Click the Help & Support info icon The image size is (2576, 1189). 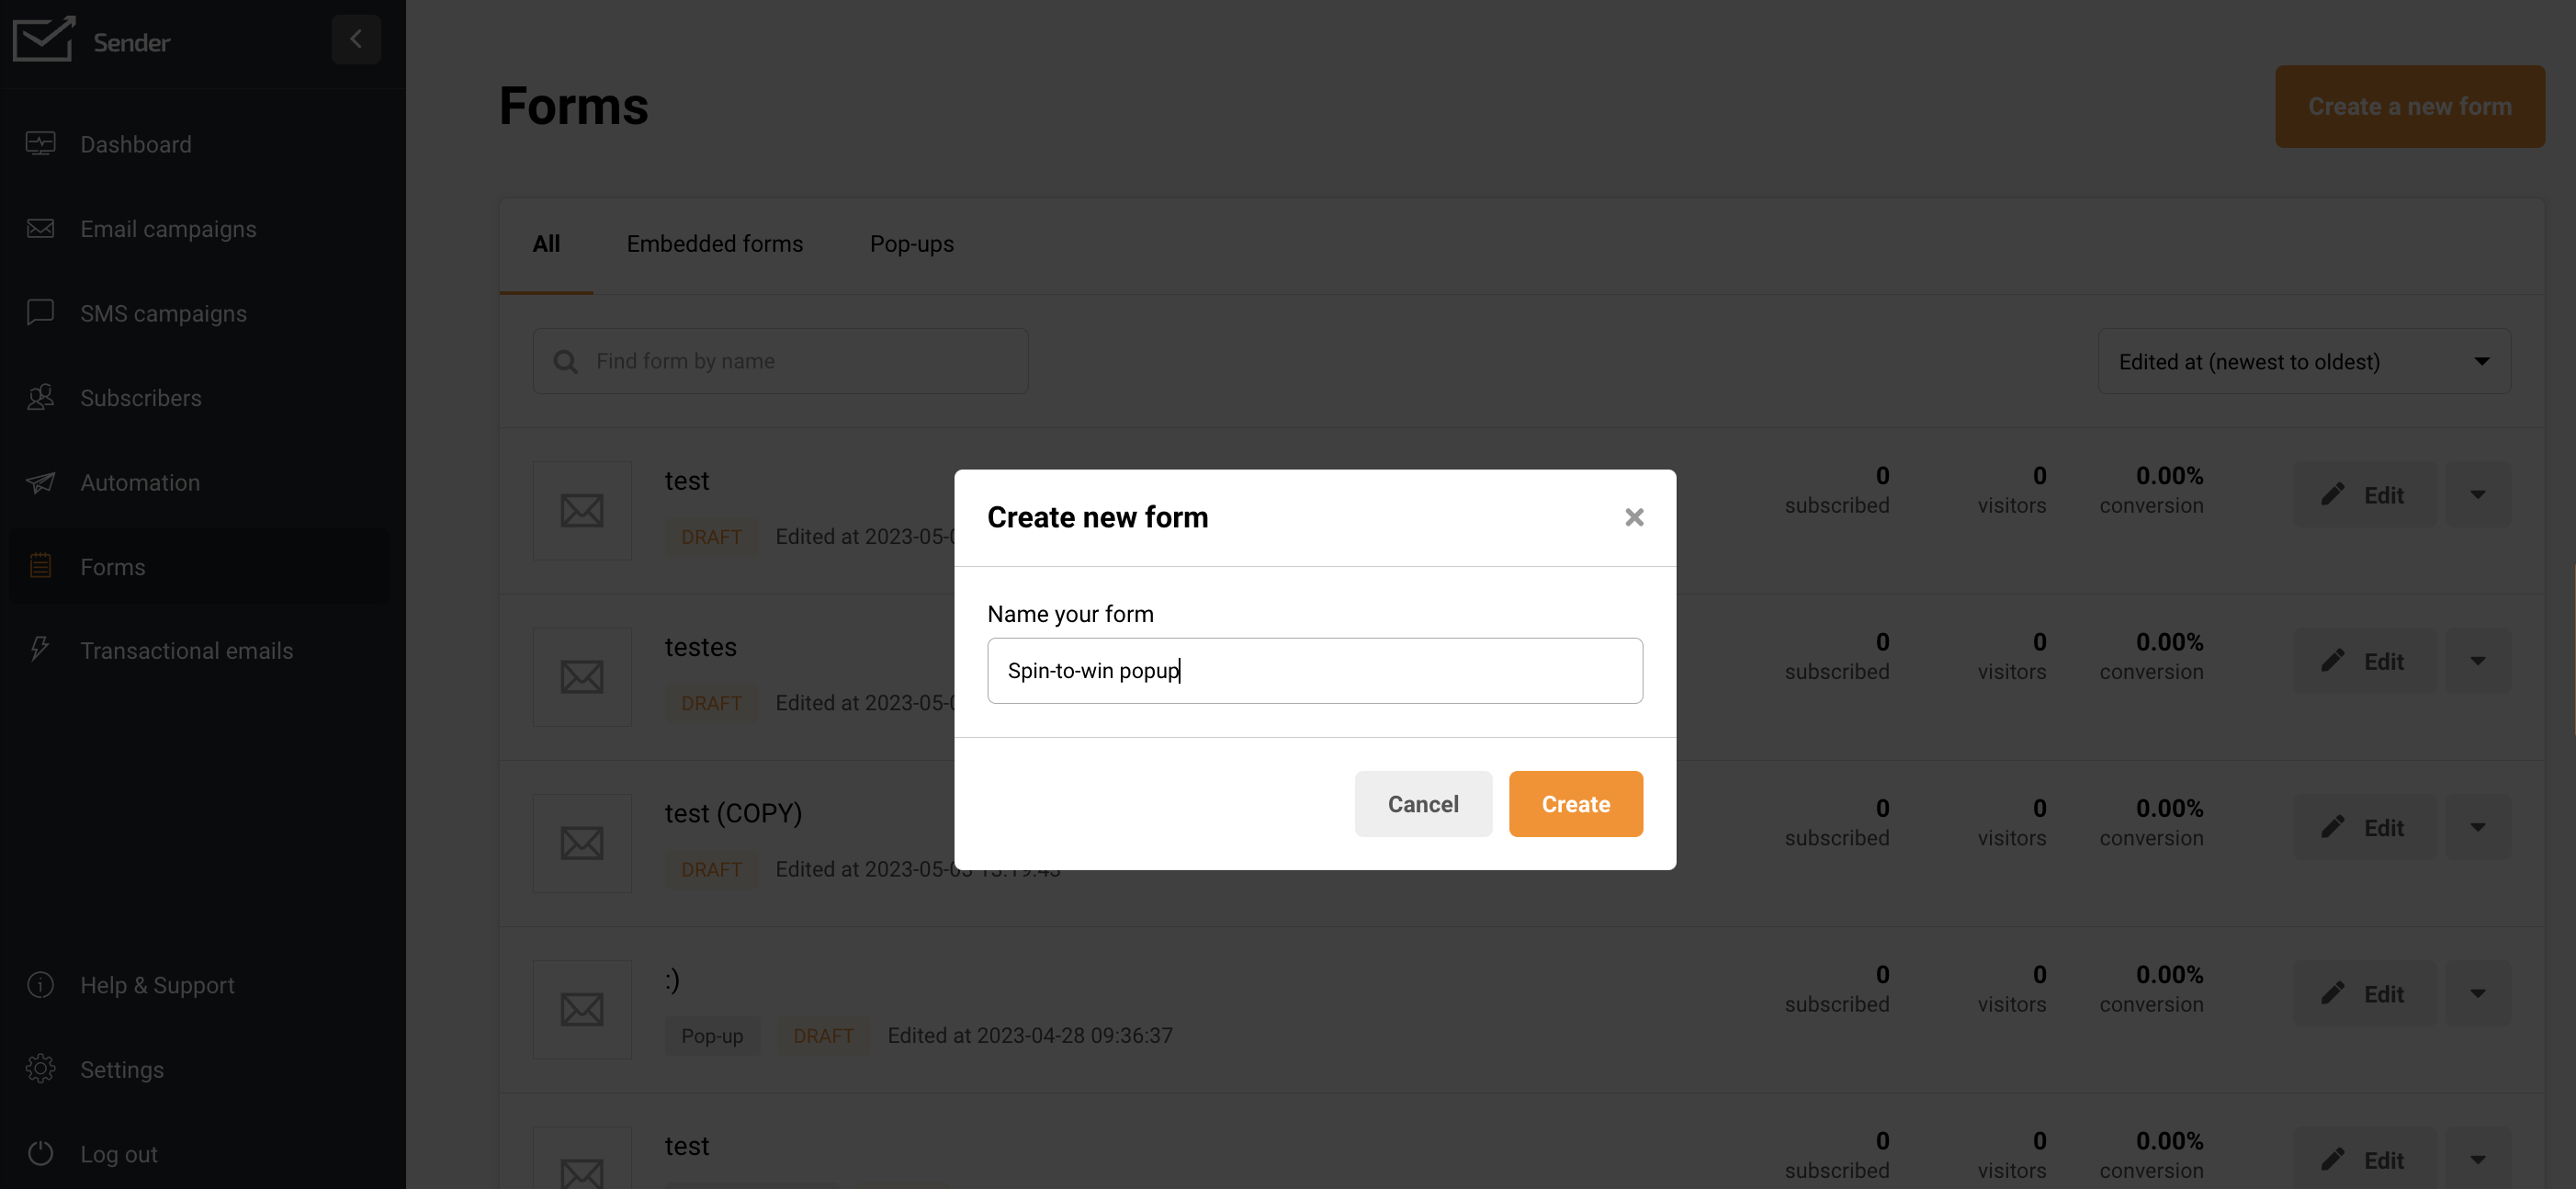pos(41,985)
